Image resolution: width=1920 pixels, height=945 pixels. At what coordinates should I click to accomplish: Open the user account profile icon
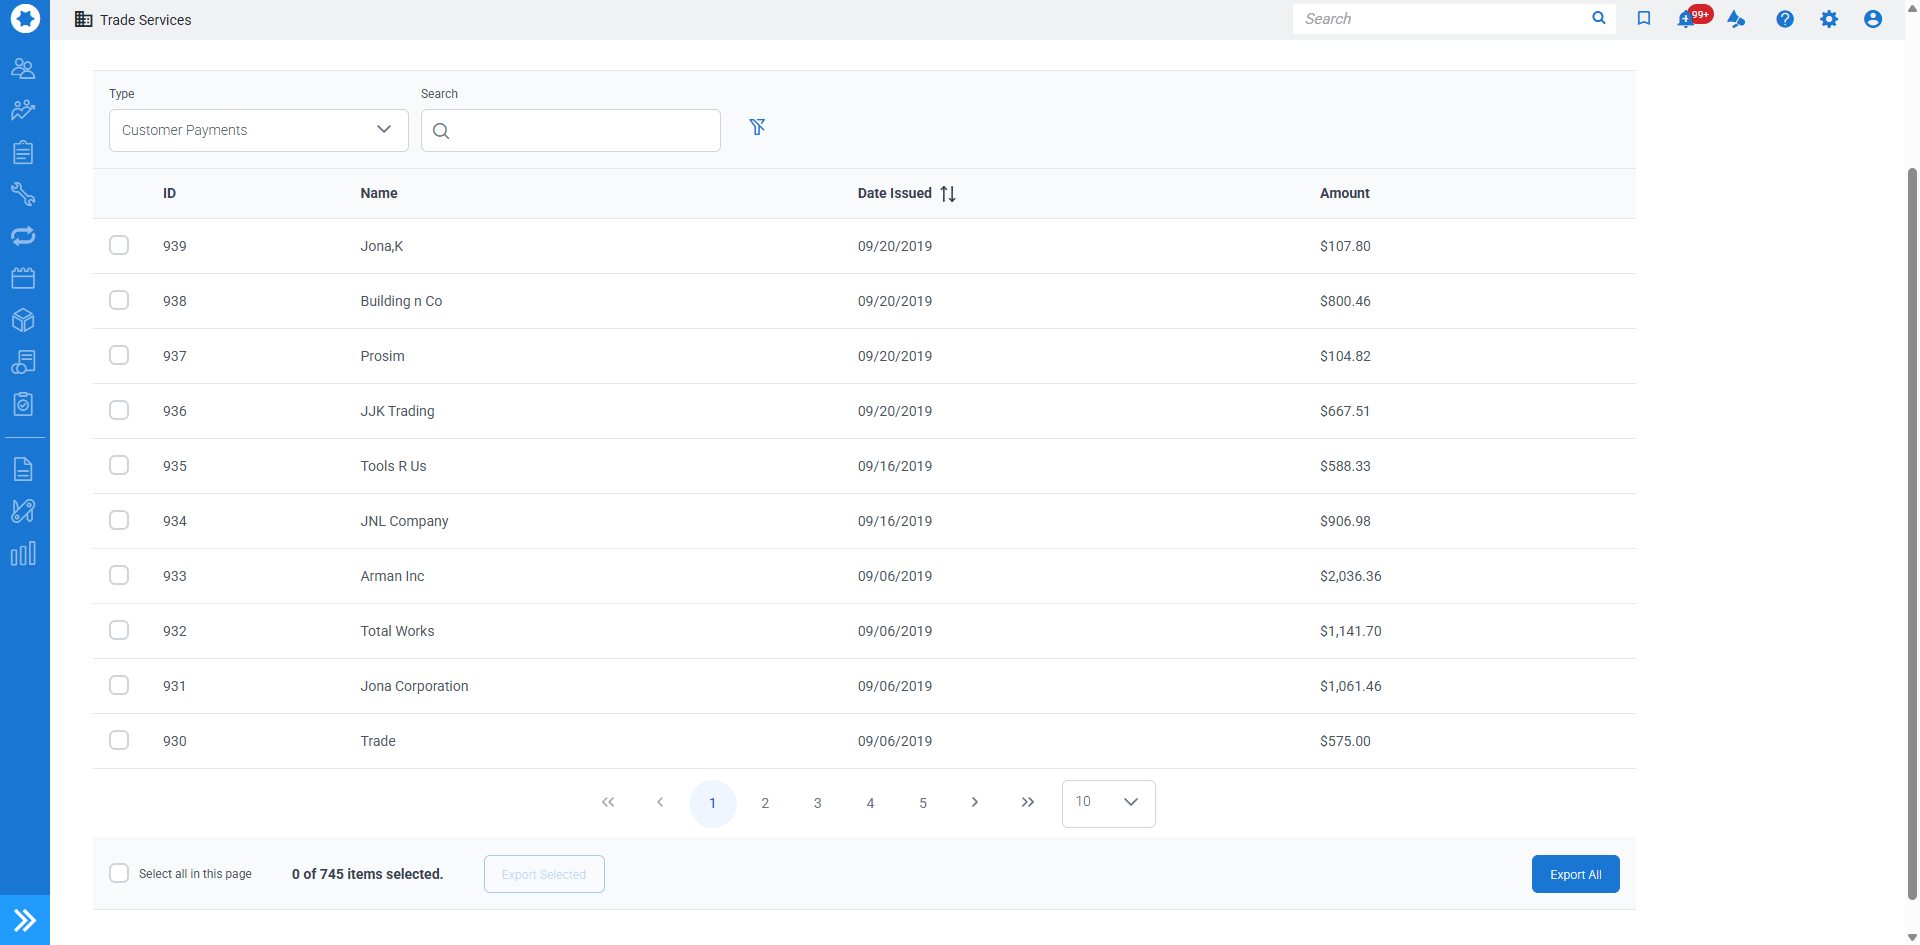[x=1874, y=19]
